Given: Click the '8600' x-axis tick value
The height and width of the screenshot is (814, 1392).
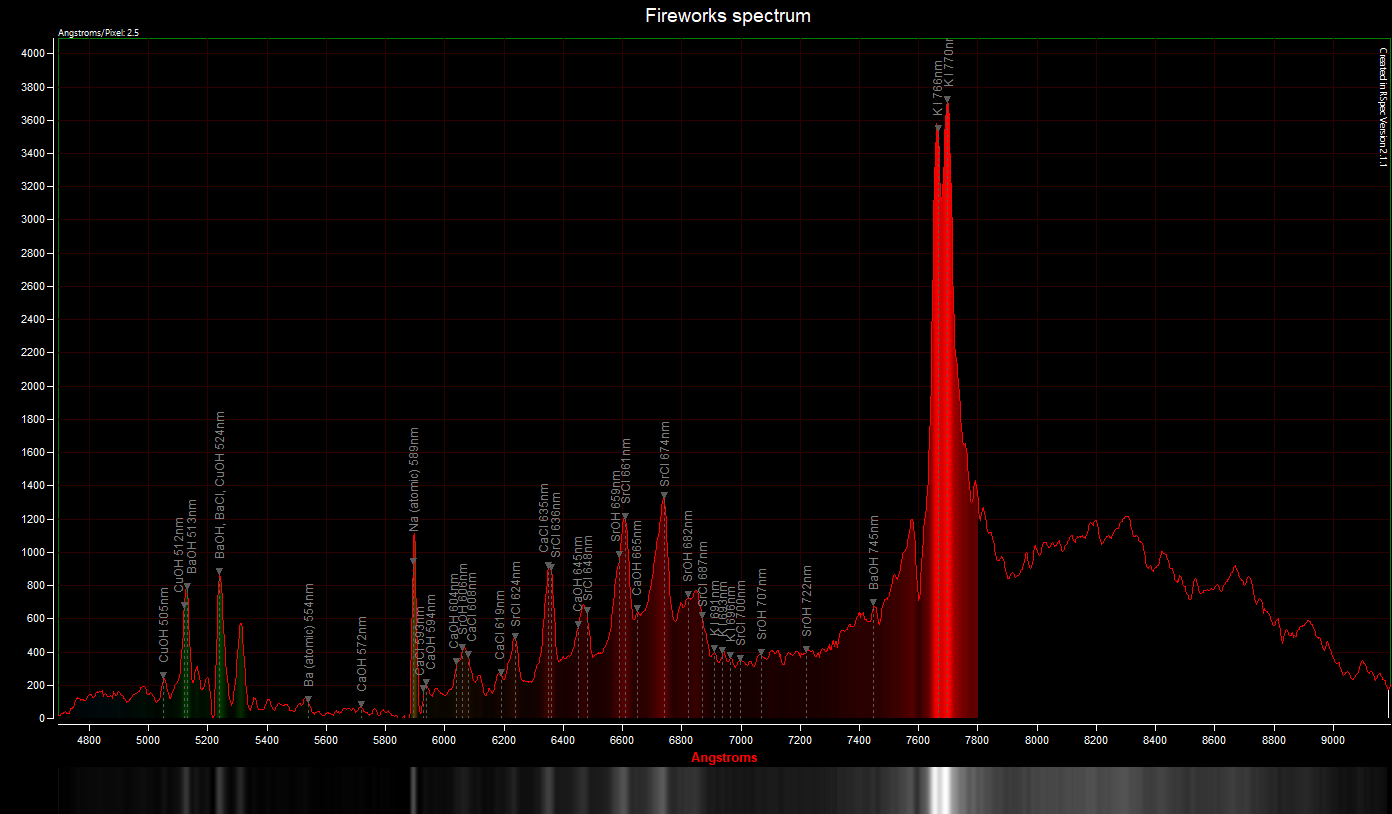Looking at the screenshot, I should tap(1214, 740).
